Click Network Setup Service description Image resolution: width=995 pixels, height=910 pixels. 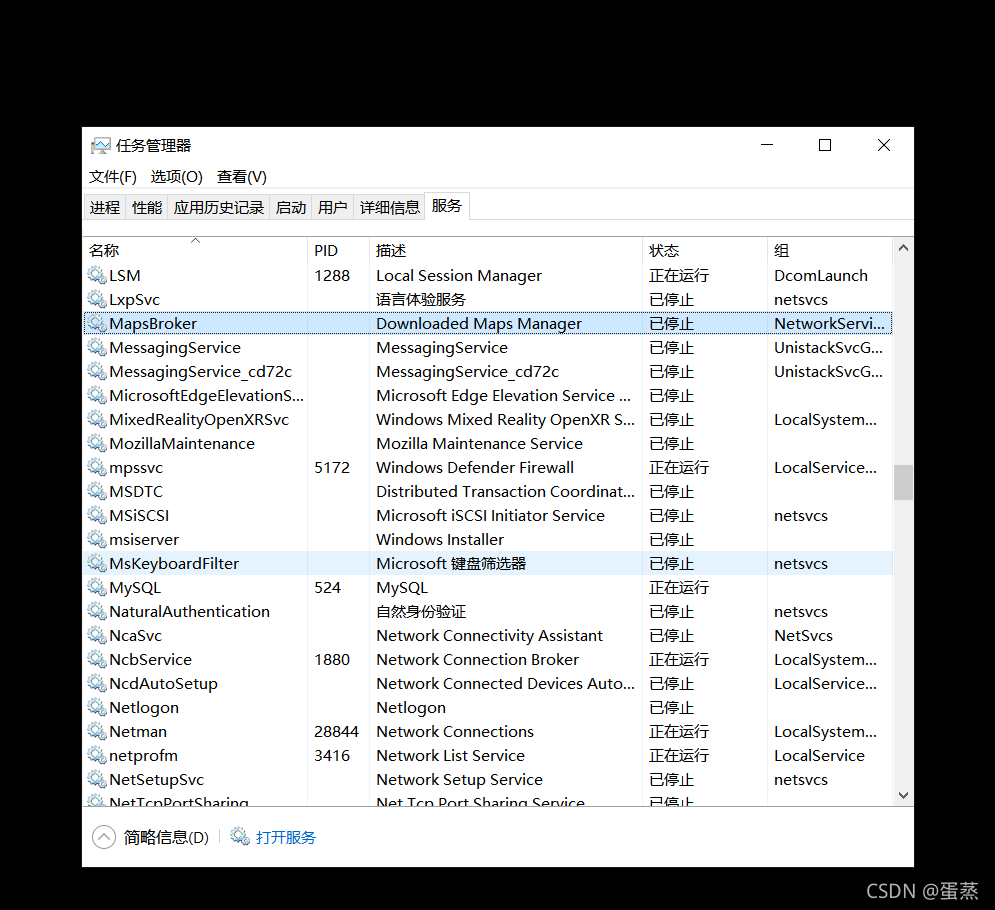tap(459, 779)
